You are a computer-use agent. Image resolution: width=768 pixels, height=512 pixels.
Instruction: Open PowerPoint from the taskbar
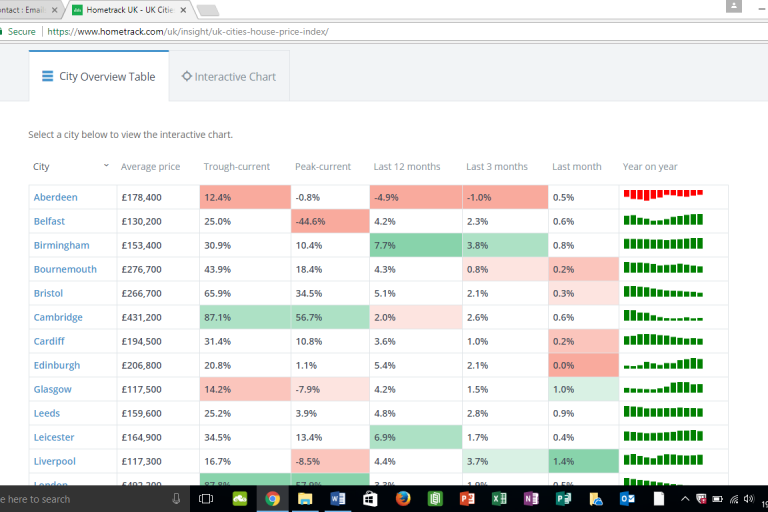pyautogui.click(x=467, y=498)
